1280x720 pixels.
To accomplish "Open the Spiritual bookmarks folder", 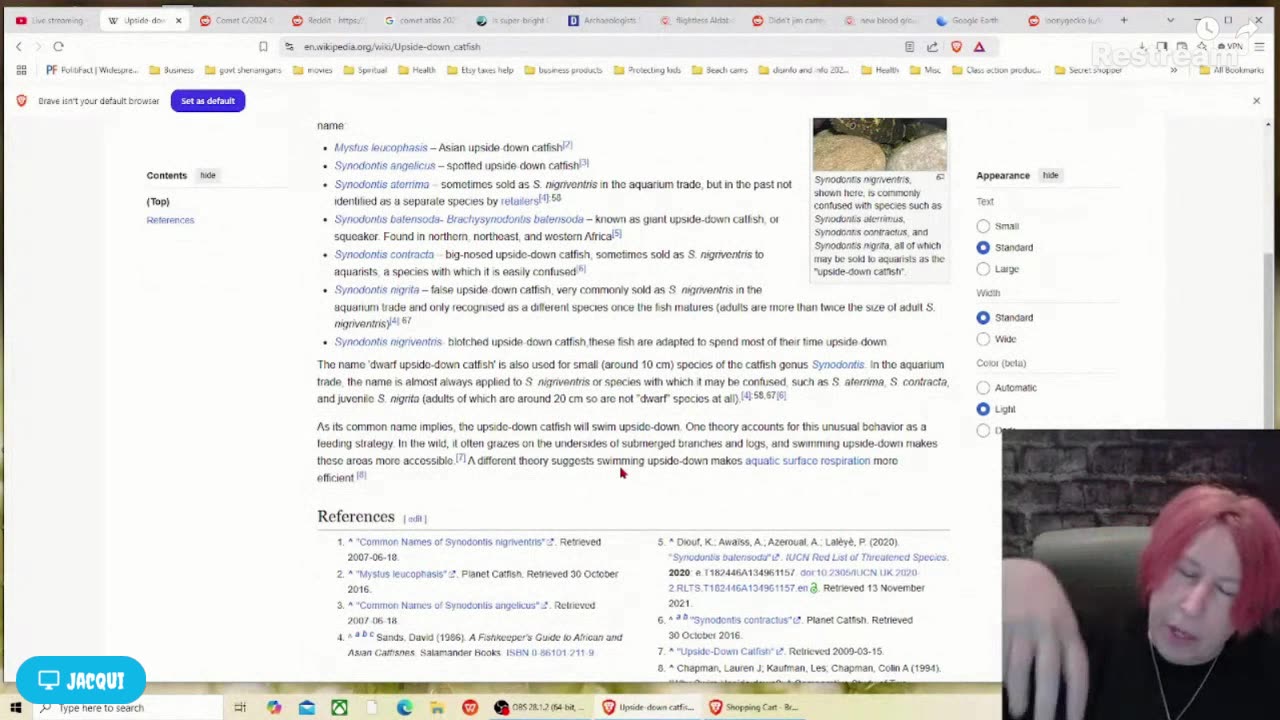I will click(364, 70).
